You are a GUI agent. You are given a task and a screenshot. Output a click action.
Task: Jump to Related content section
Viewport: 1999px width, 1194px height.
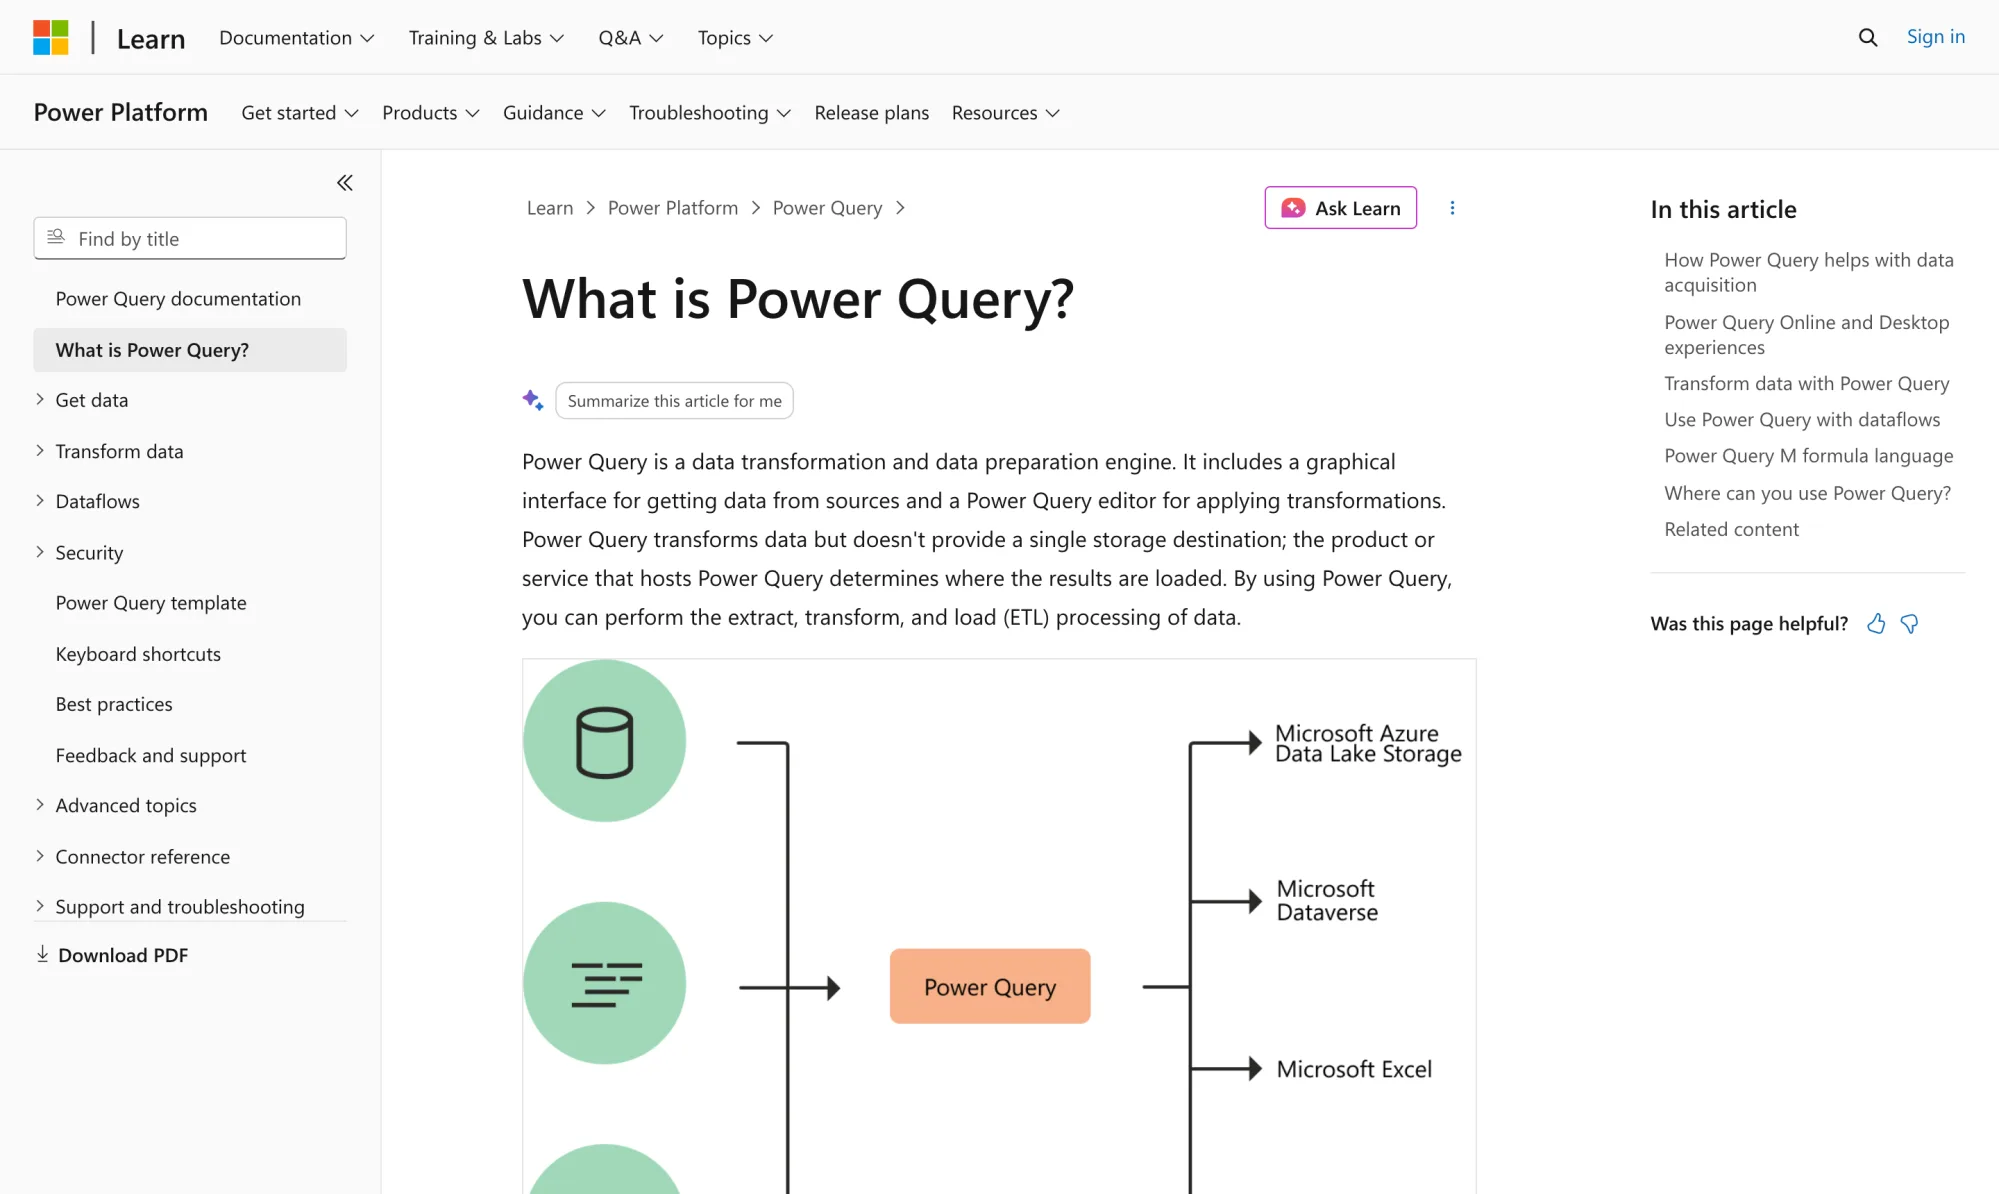1731,529
